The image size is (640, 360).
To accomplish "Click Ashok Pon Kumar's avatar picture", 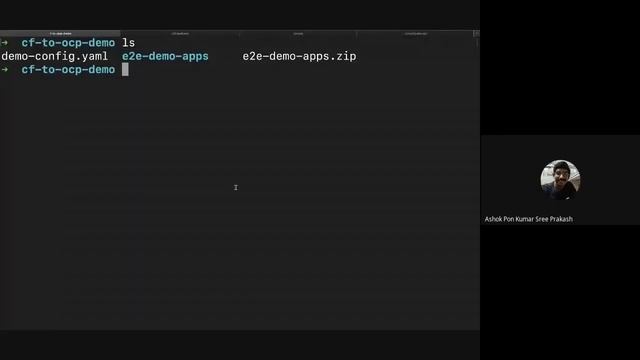I will [560, 180].
